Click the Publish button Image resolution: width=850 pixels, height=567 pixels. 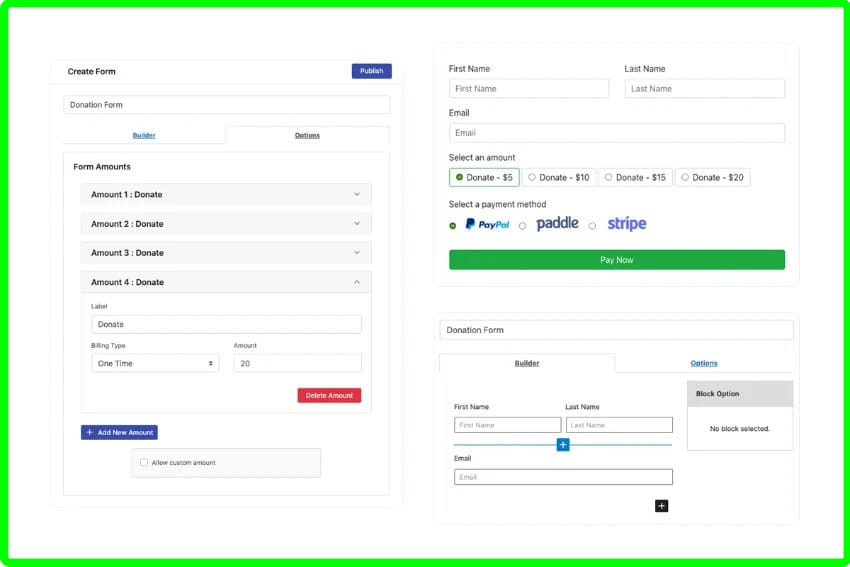point(371,71)
